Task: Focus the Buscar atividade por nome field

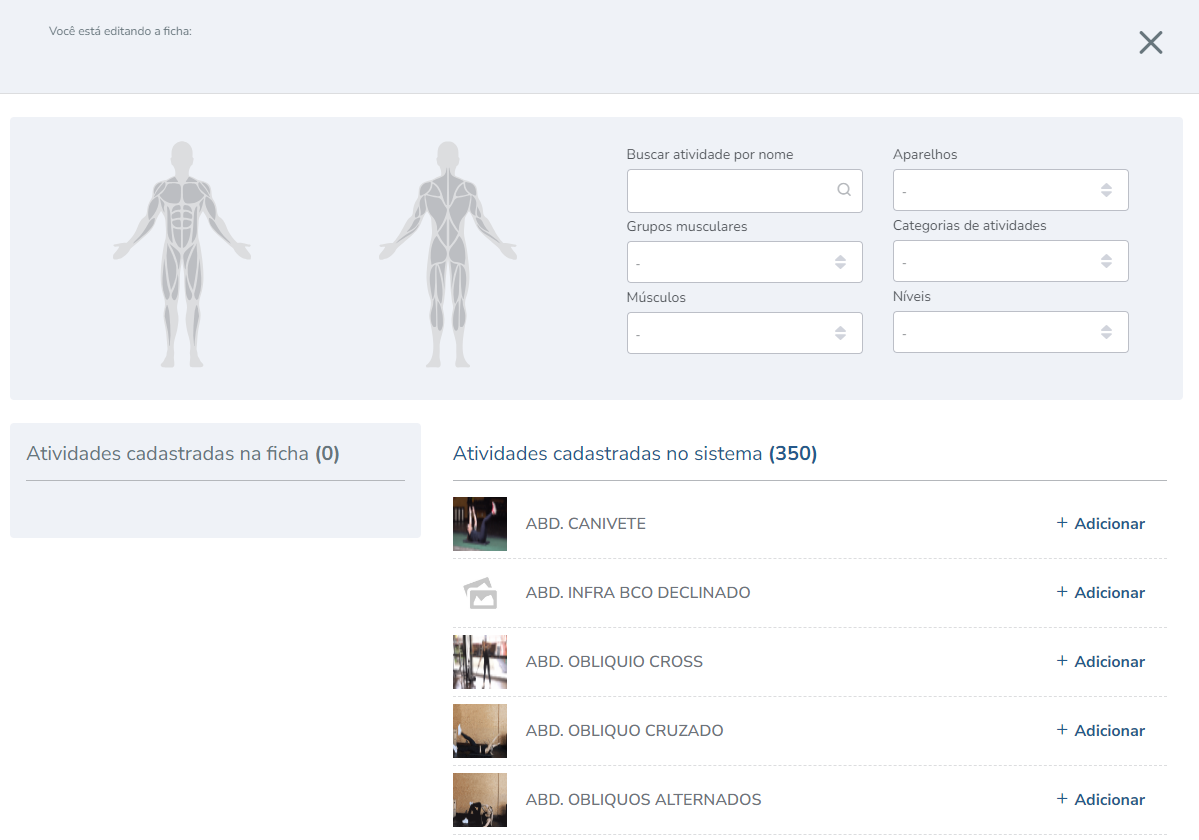Action: tap(730, 191)
